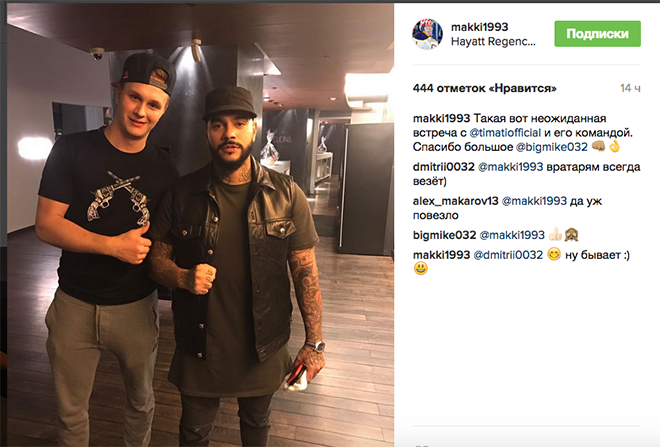Open makki1993 username in post header
The image size is (660, 447).
click(479, 27)
